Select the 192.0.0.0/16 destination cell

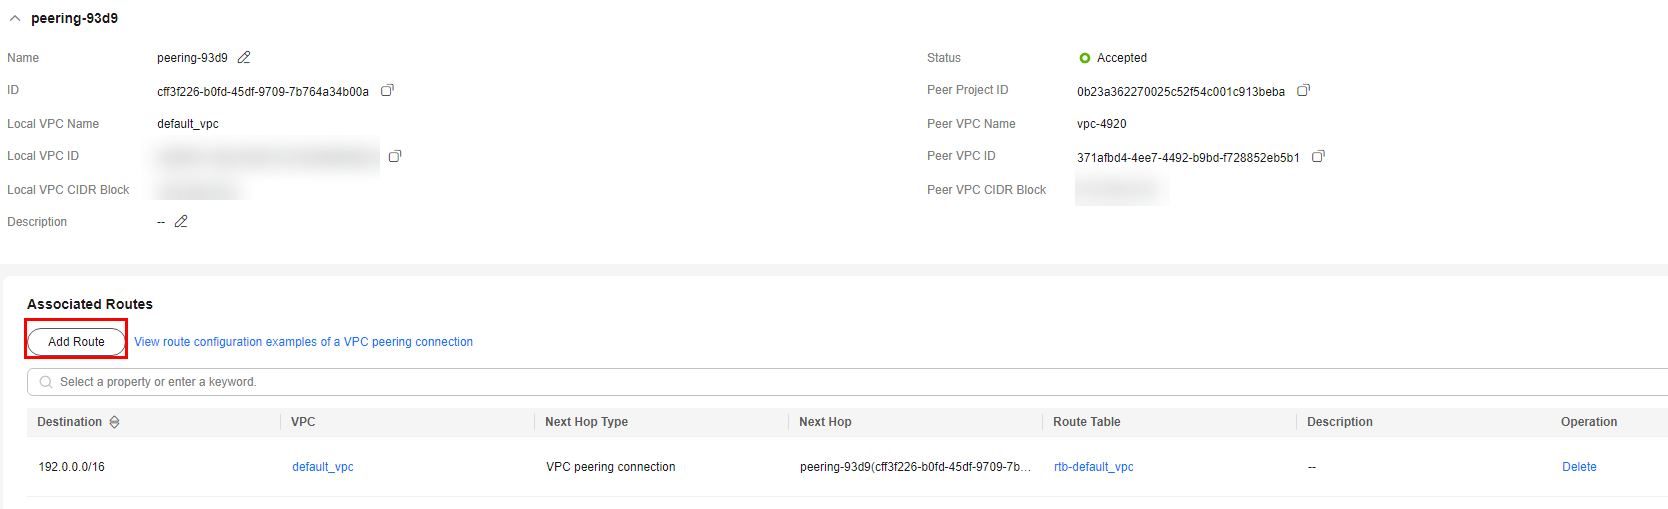click(71, 467)
